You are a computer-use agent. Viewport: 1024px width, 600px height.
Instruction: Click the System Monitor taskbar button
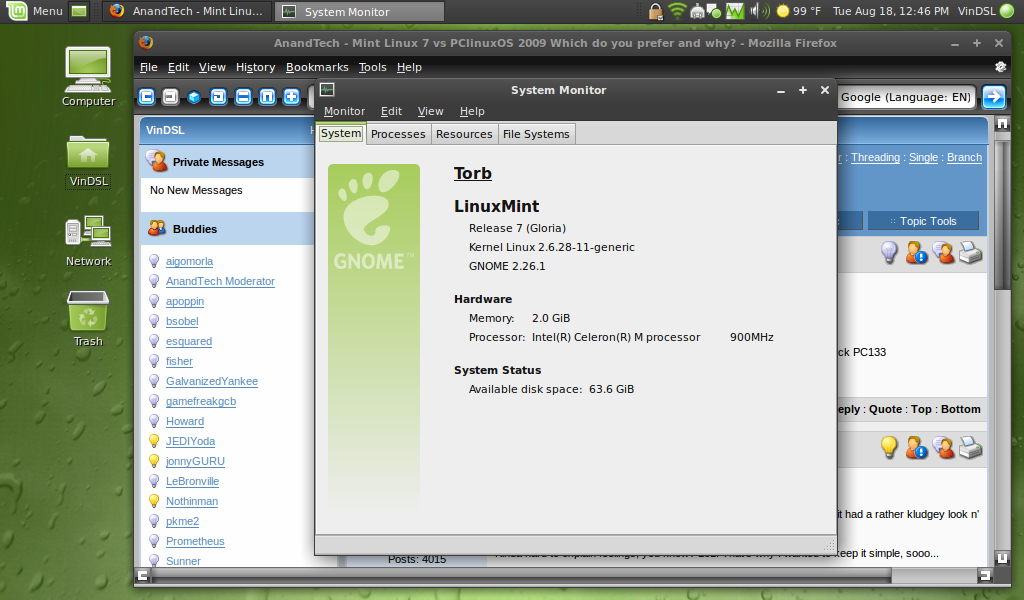pyautogui.click(x=359, y=11)
